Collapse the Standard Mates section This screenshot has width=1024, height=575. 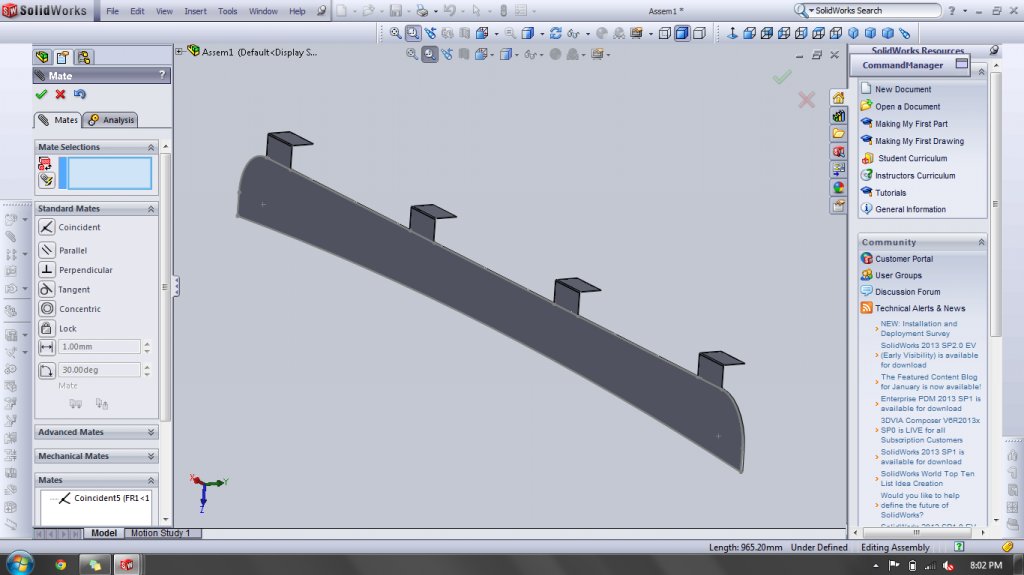(x=151, y=208)
